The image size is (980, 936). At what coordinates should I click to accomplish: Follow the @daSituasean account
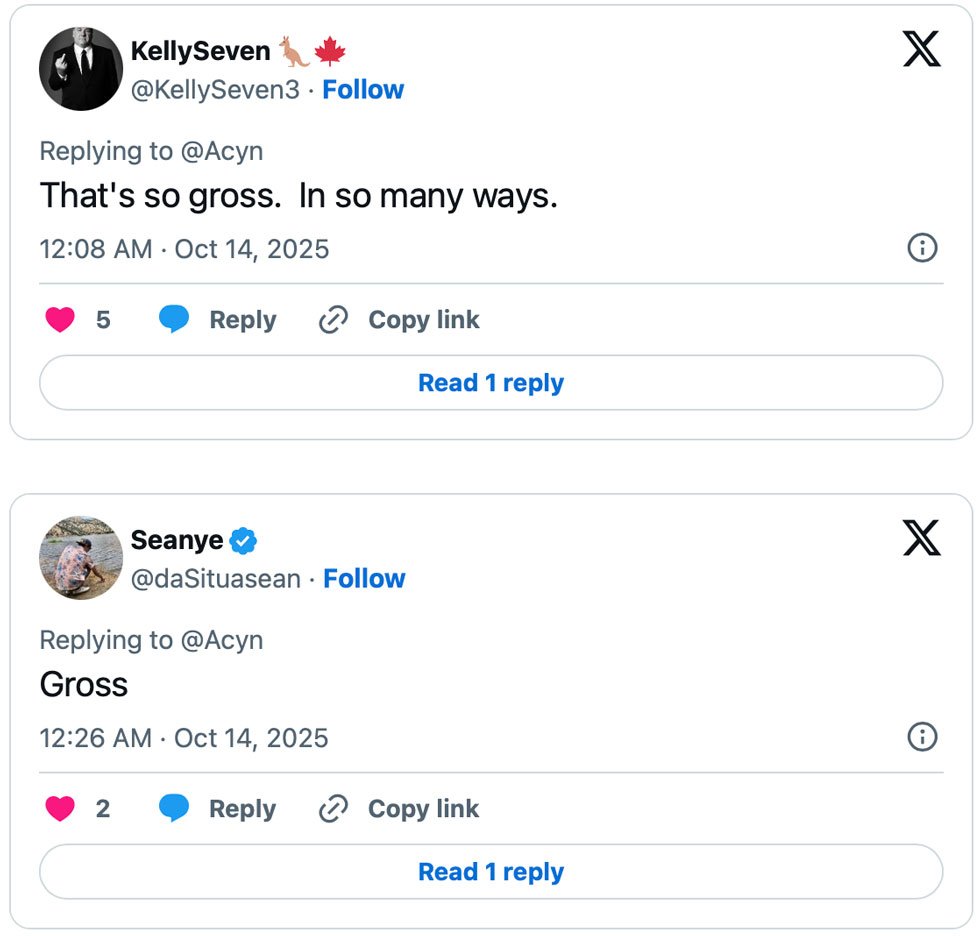pos(364,579)
